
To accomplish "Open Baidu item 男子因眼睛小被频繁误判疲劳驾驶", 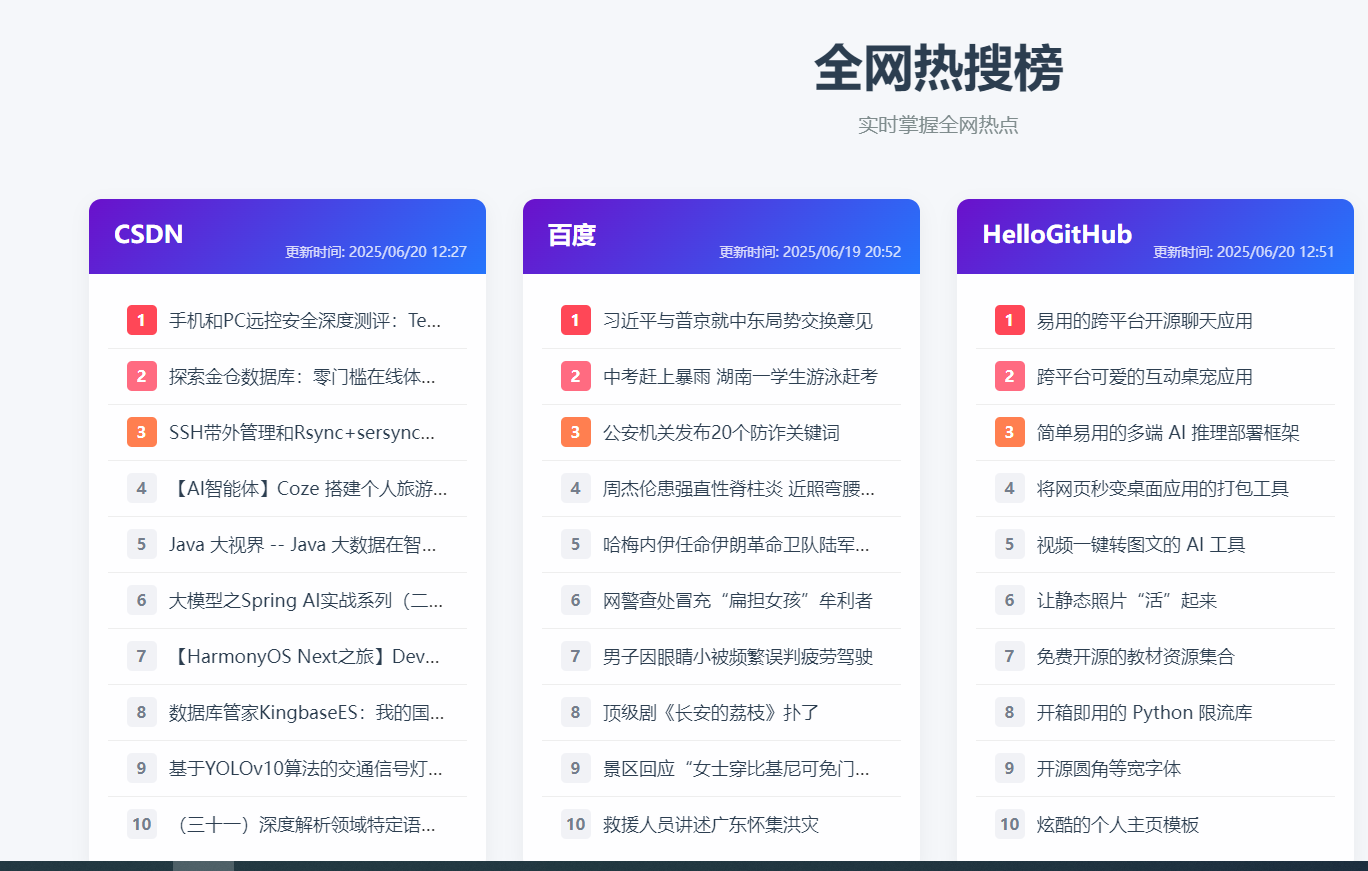I will (x=738, y=656).
